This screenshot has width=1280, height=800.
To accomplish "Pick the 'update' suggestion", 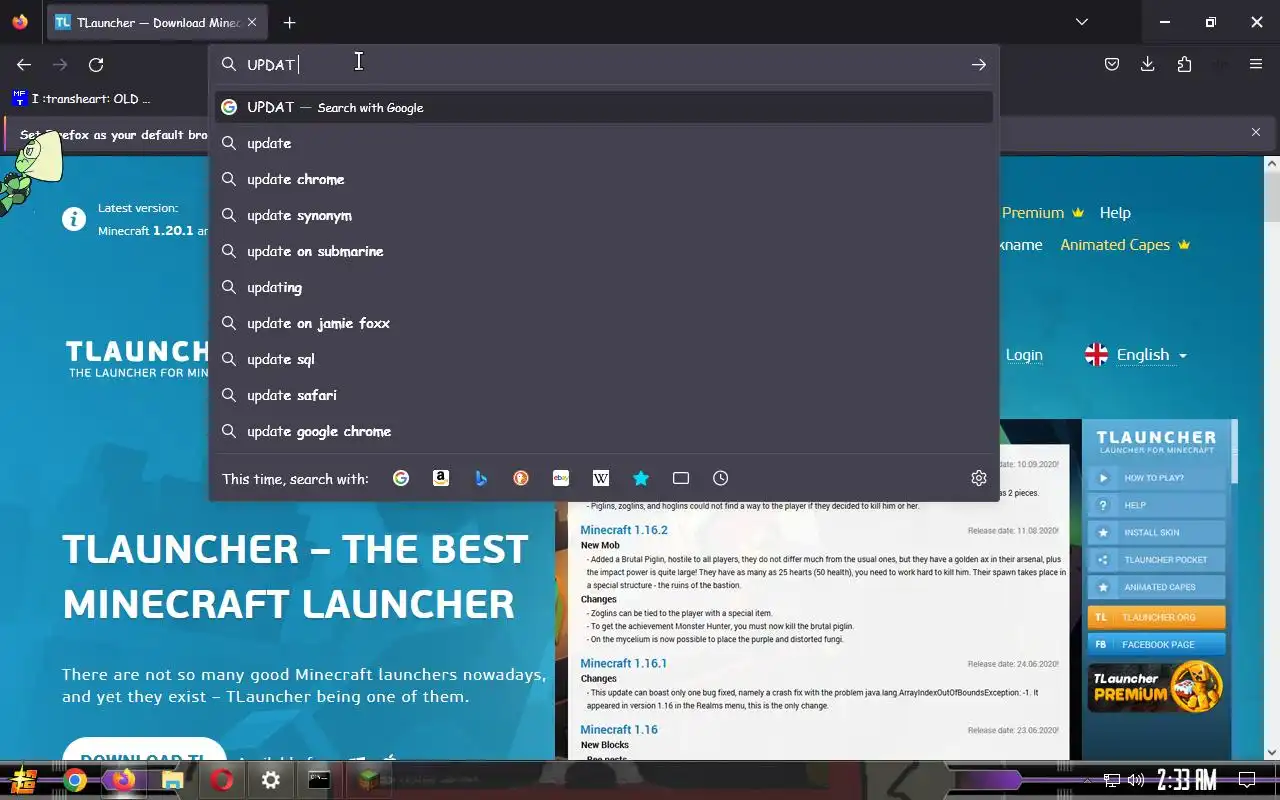I will click(604, 143).
